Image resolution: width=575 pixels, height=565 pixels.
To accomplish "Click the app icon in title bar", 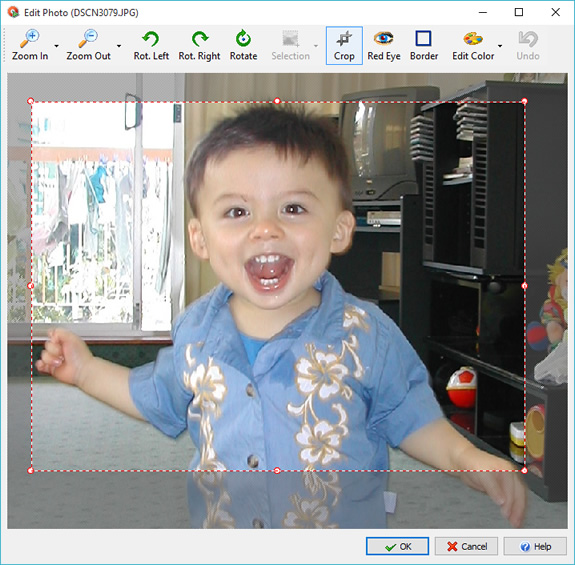I will (x=13, y=12).
